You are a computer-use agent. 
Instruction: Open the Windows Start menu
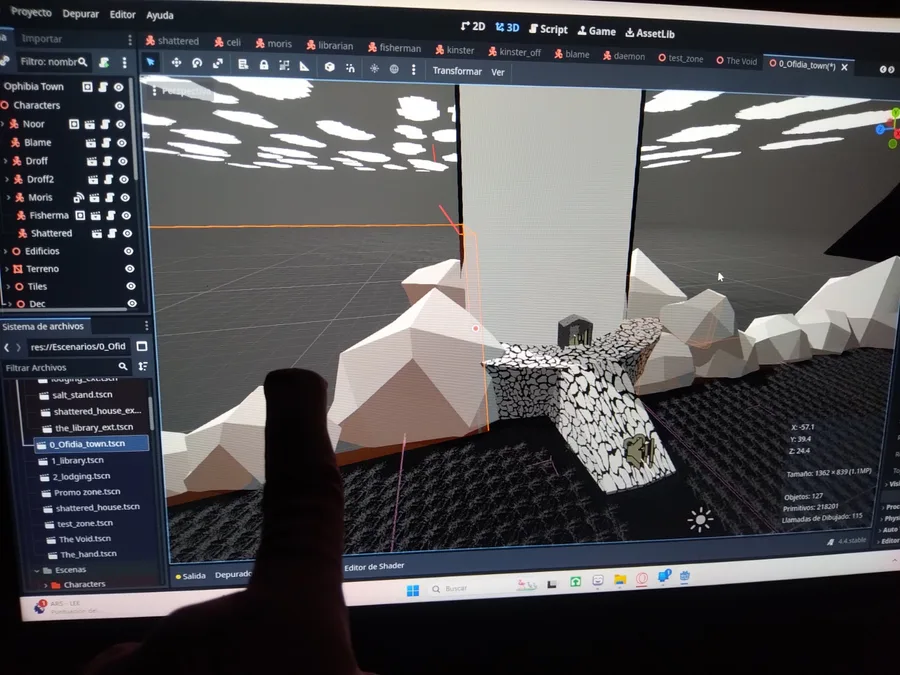pos(413,591)
